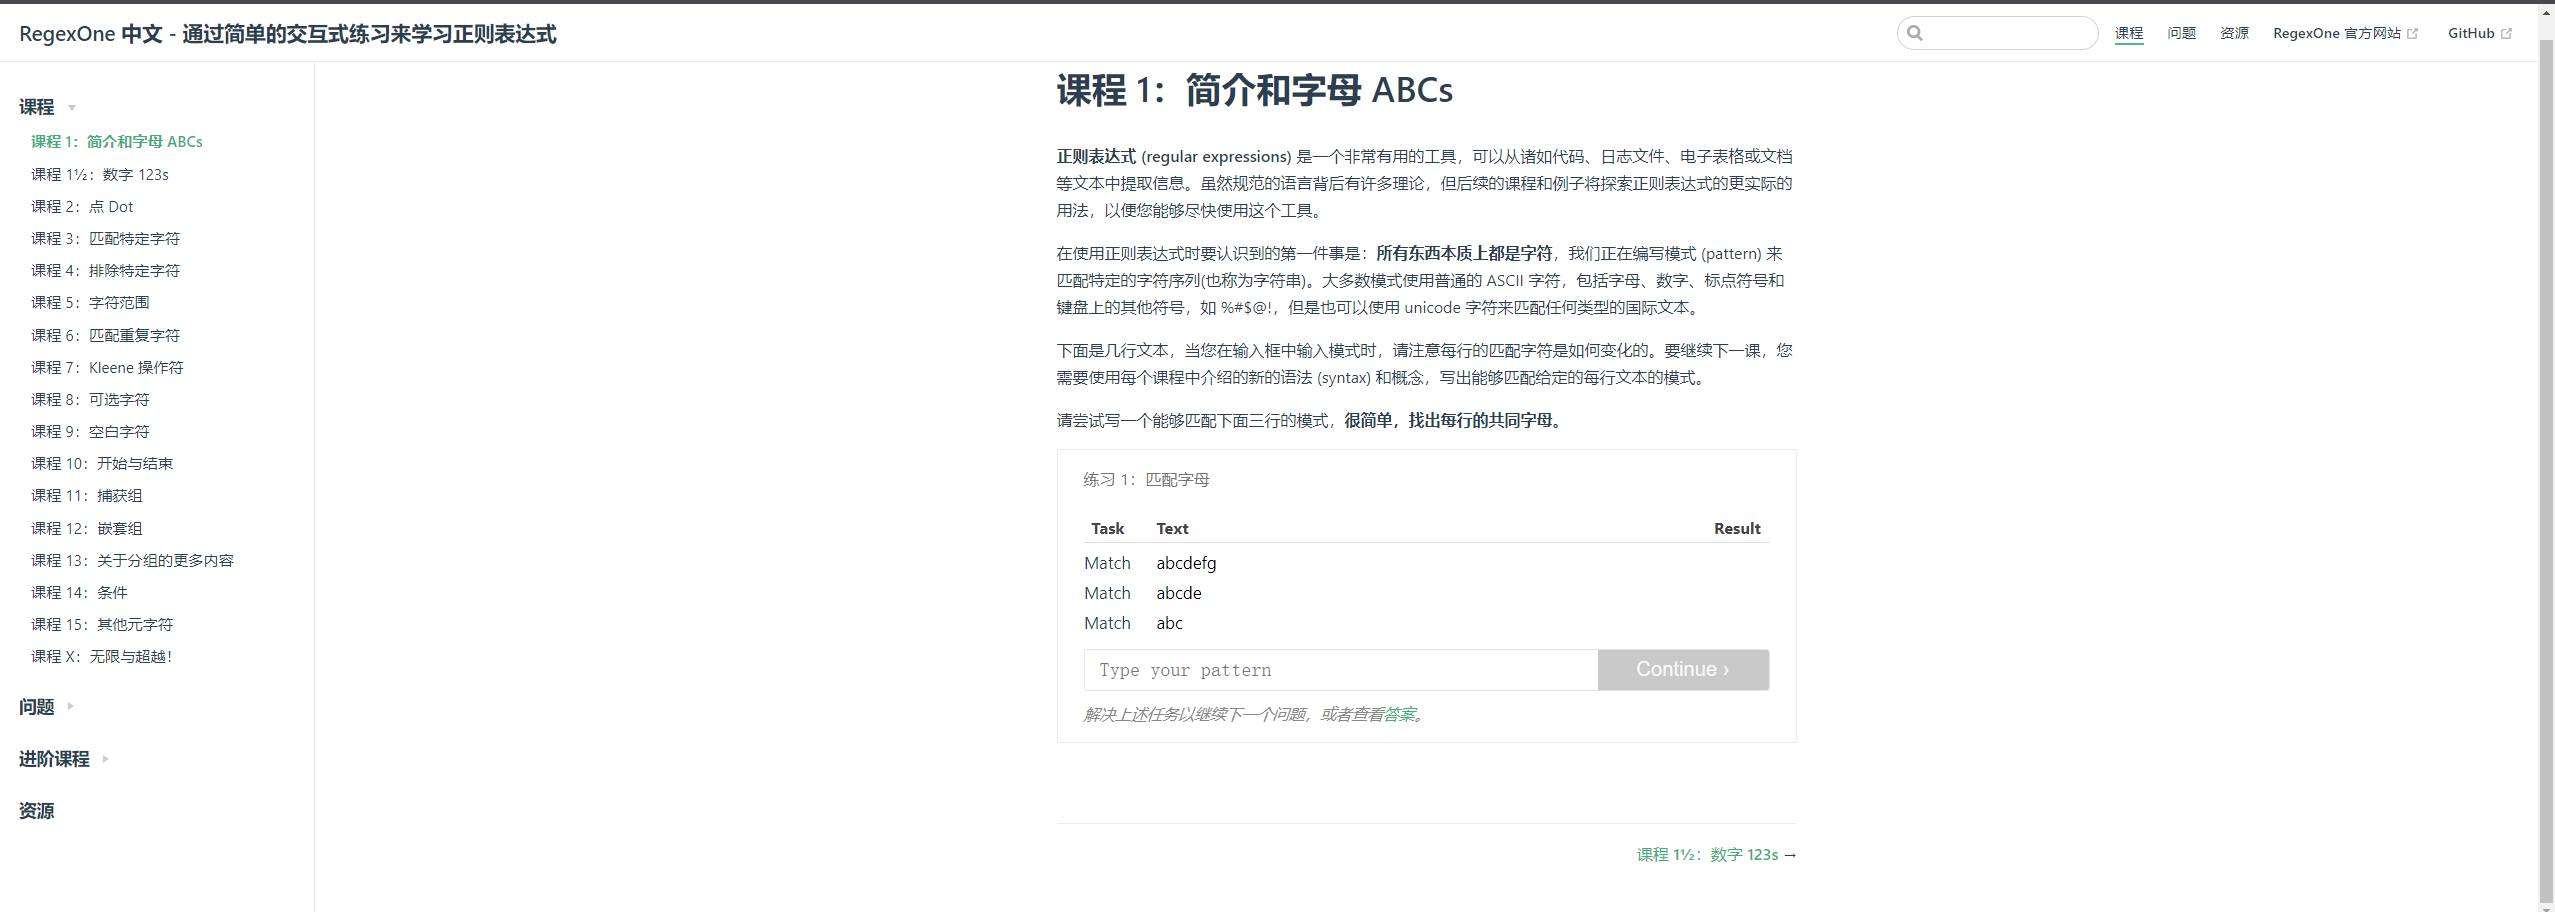Open lesson 课程 11: 捕获组
This screenshot has height=912, width=2555.
86,495
